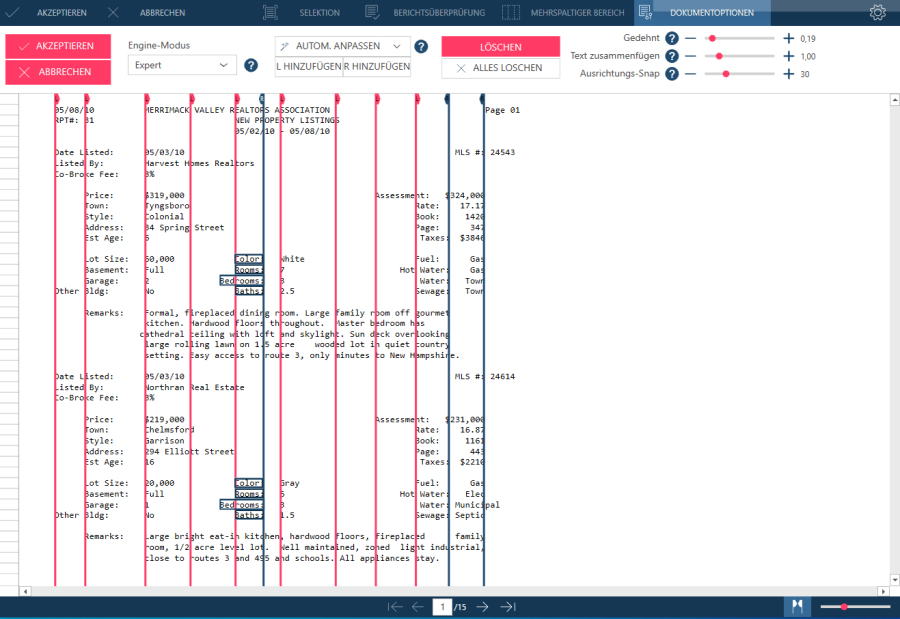Click the red ABBRECHEN button
Viewport: 900px width, 619px height.
pyautogui.click(x=58, y=72)
